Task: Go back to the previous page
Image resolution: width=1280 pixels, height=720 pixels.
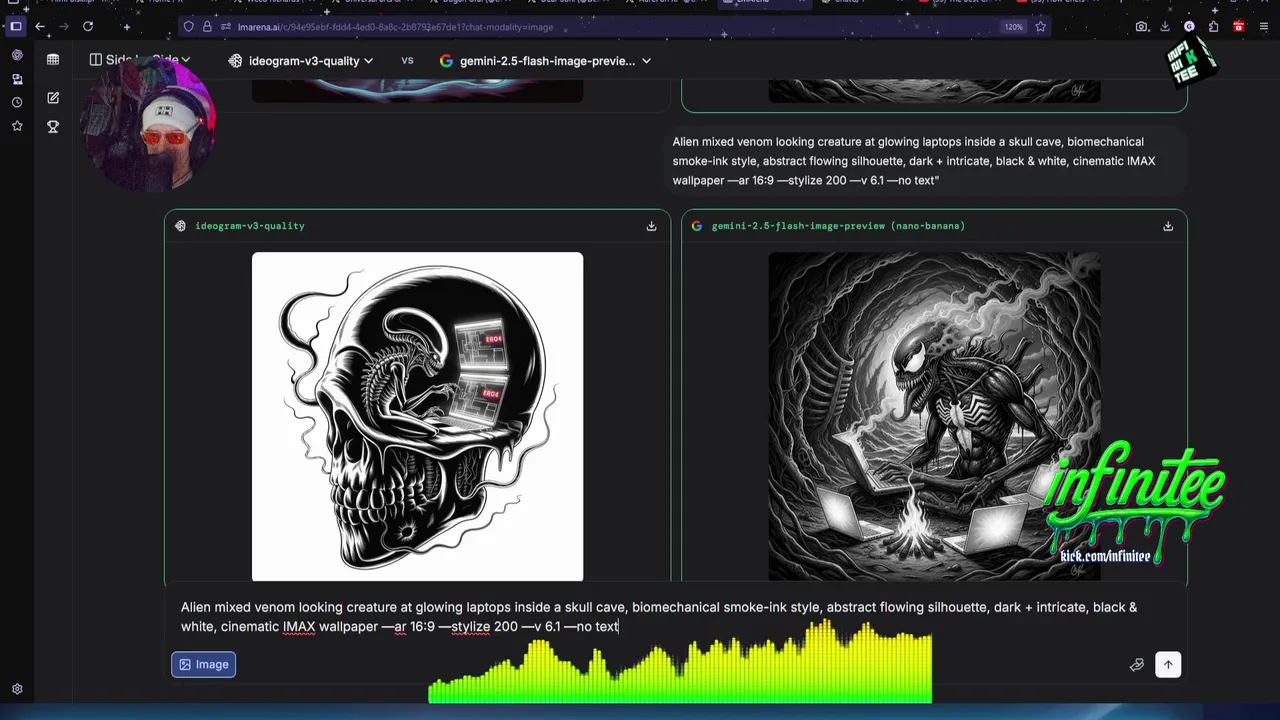Action: [40, 27]
